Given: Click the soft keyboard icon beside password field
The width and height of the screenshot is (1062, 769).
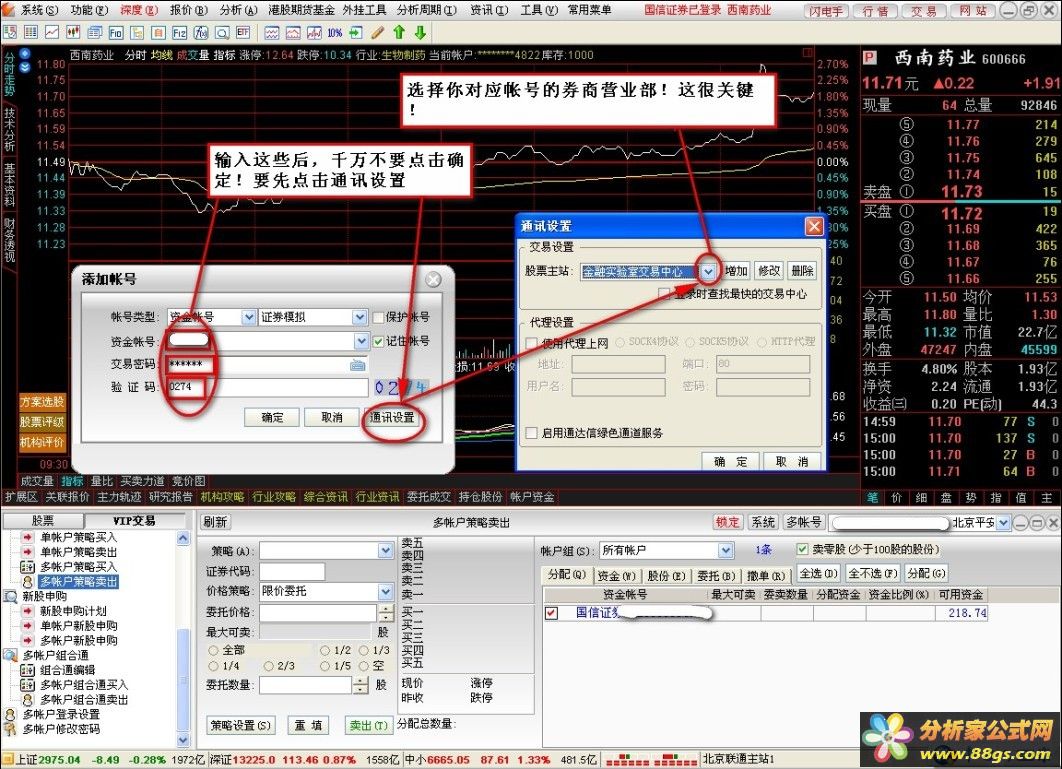Looking at the screenshot, I should [357, 365].
